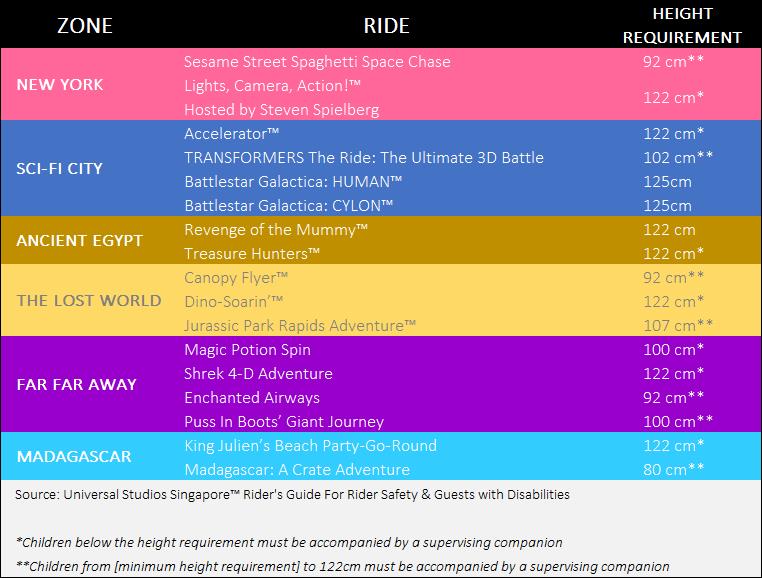
Task: Click 100 cm** height for Puss In Boots
Action: (x=678, y=421)
